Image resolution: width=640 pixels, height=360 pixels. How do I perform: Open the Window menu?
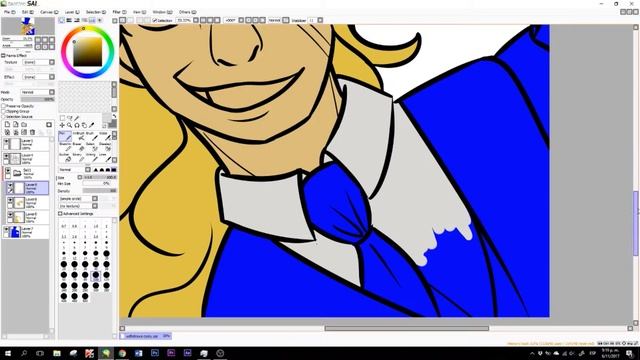click(162, 12)
